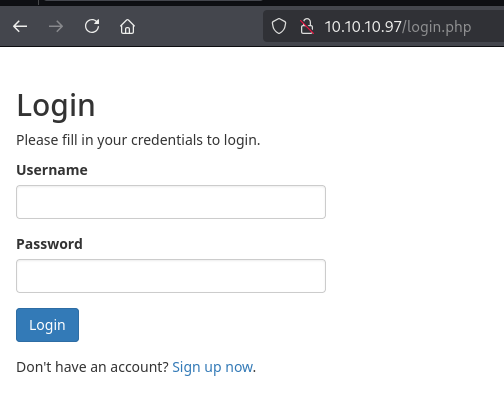Open the tracking protection shield icon

tap(279, 26)
